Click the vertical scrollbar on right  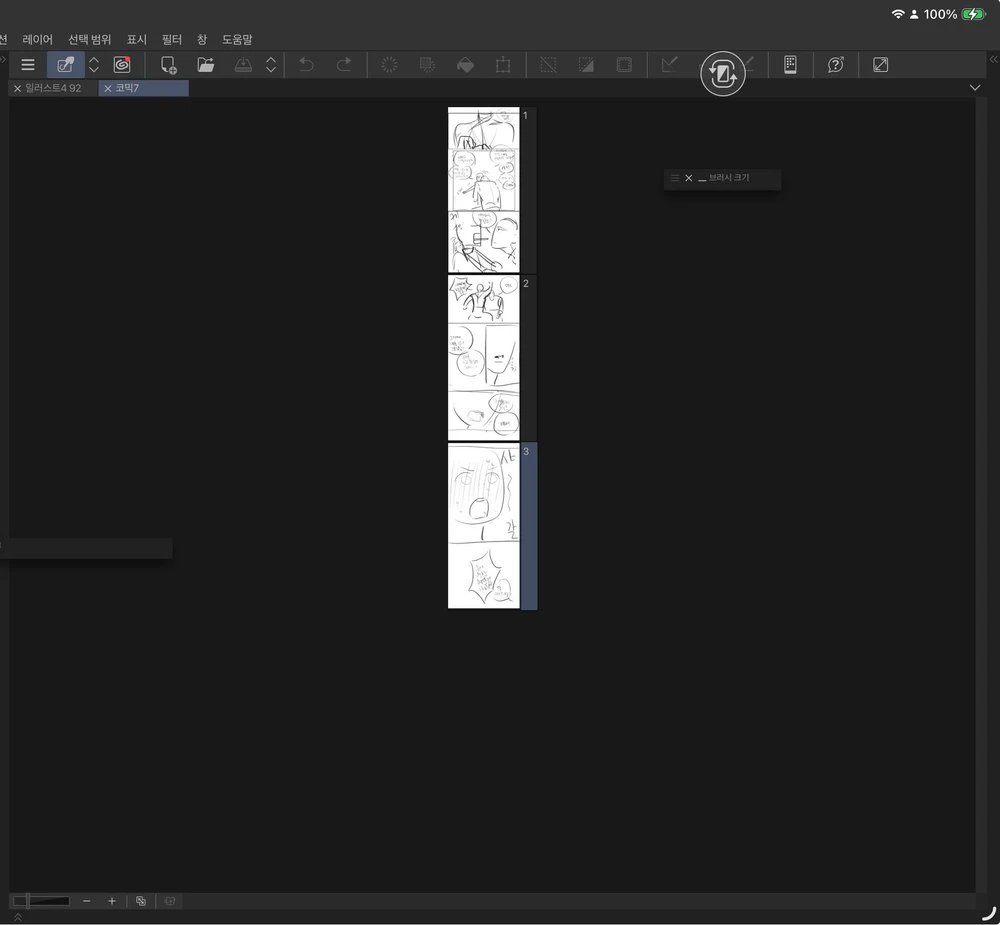[x=980, y=494]
